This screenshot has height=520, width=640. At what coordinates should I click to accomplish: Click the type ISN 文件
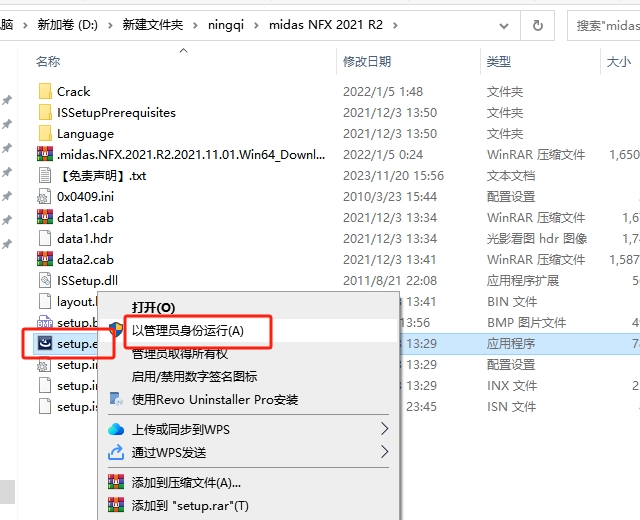(511, 407)
